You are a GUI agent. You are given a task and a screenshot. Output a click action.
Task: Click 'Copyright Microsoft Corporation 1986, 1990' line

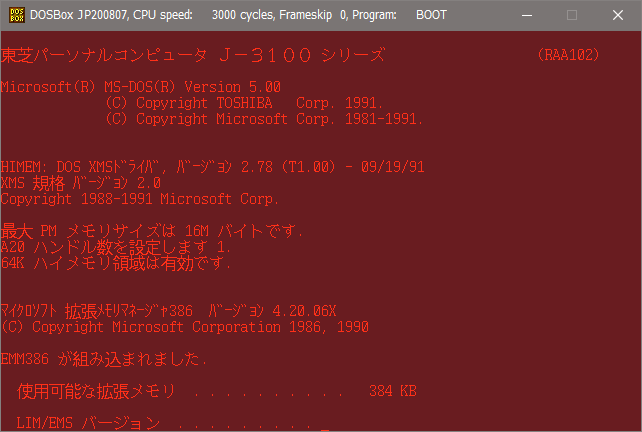(185, 327)
